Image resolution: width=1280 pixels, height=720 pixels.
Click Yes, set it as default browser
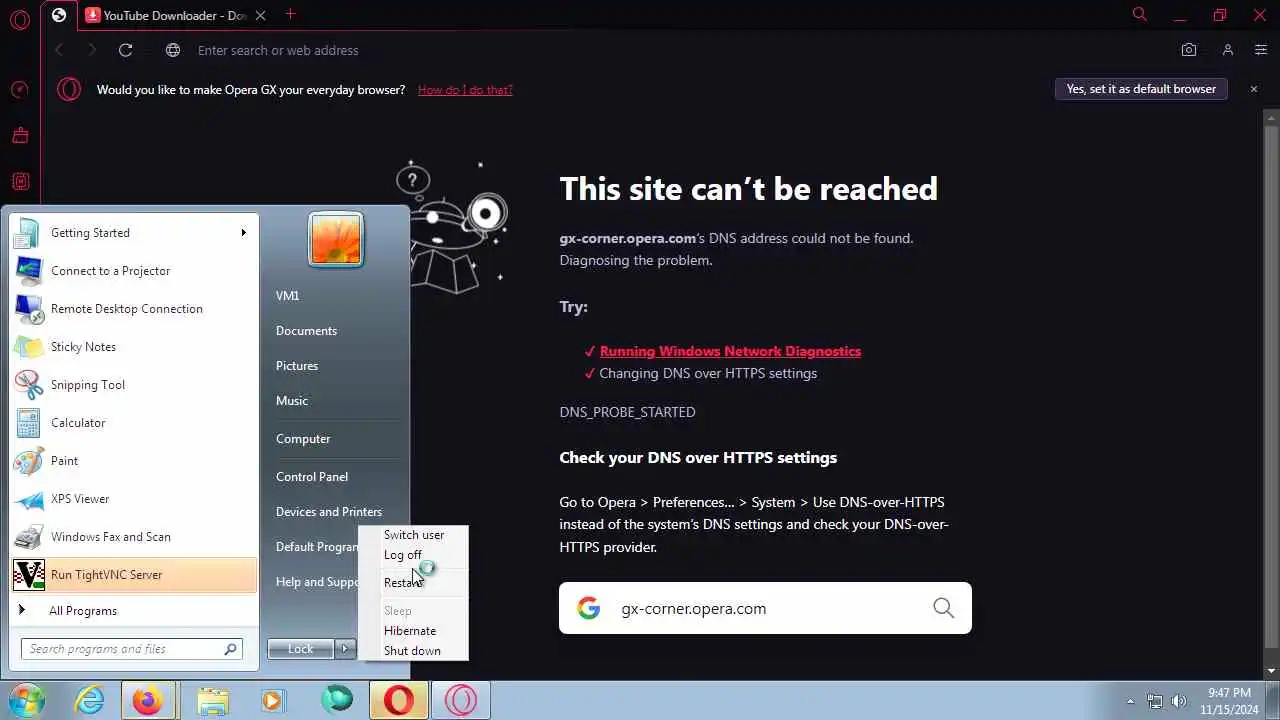tap(1141, 89)
